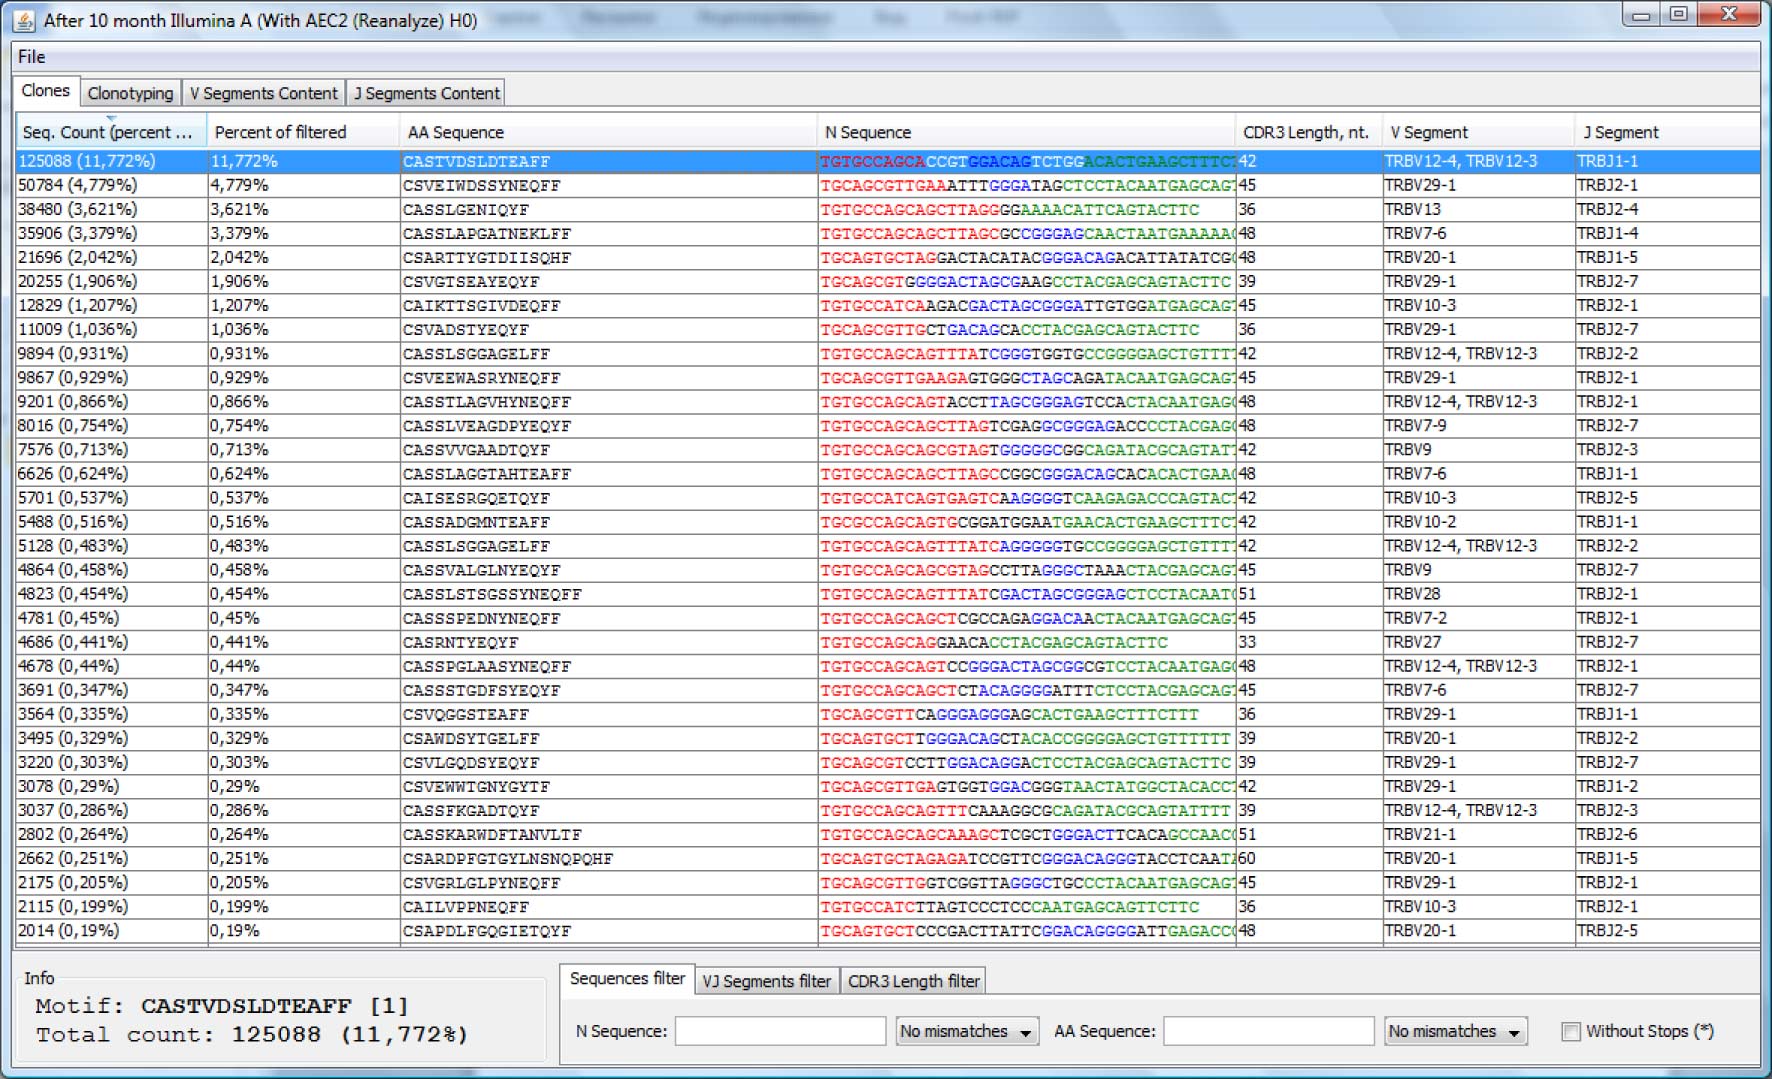The height and width of the screenshot is (1079, 1772).
Task: Switch to VJ Segments filter tab
Action: (x=766, y=981)
